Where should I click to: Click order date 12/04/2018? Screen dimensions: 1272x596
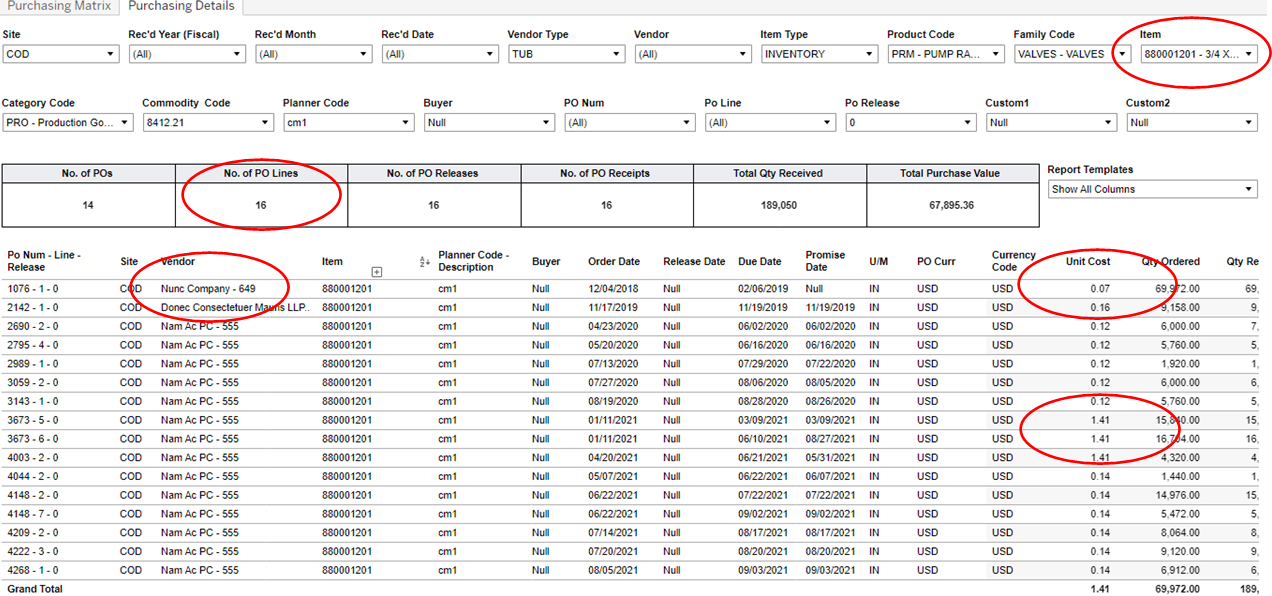(x=613, y=289)
